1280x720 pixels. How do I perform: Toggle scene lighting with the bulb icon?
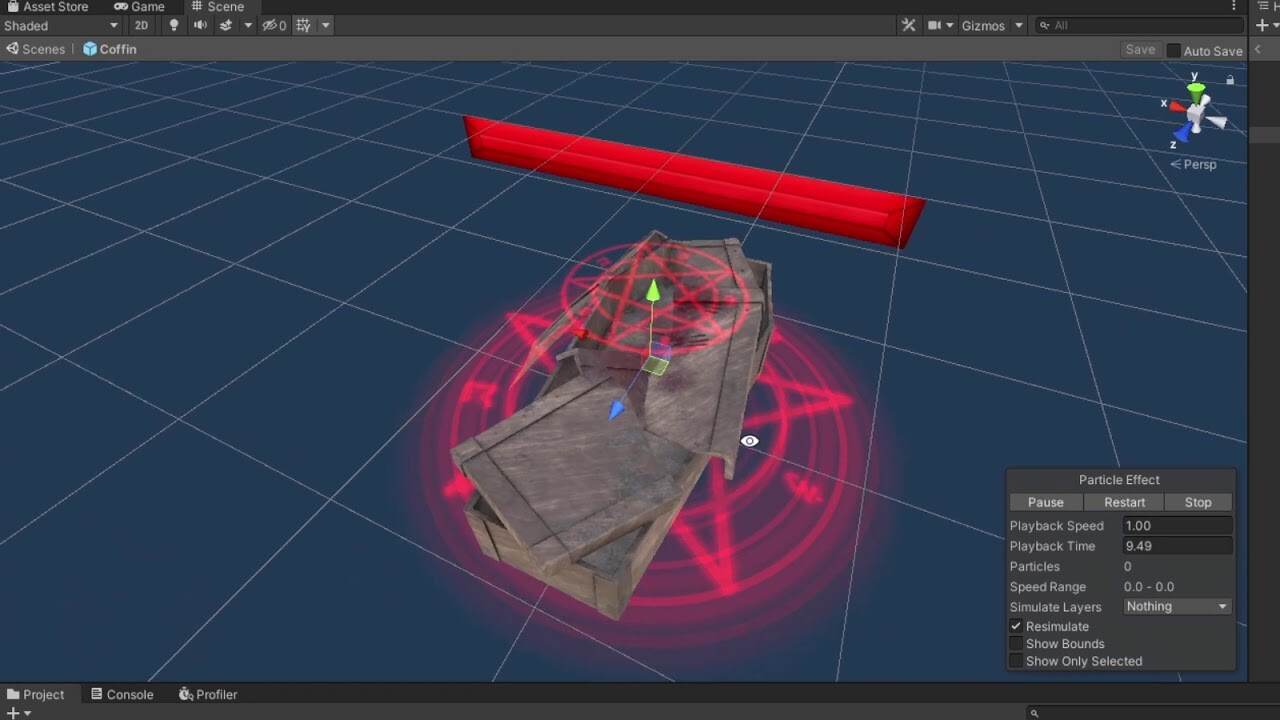pyautogui.click(x=172, y=25)
